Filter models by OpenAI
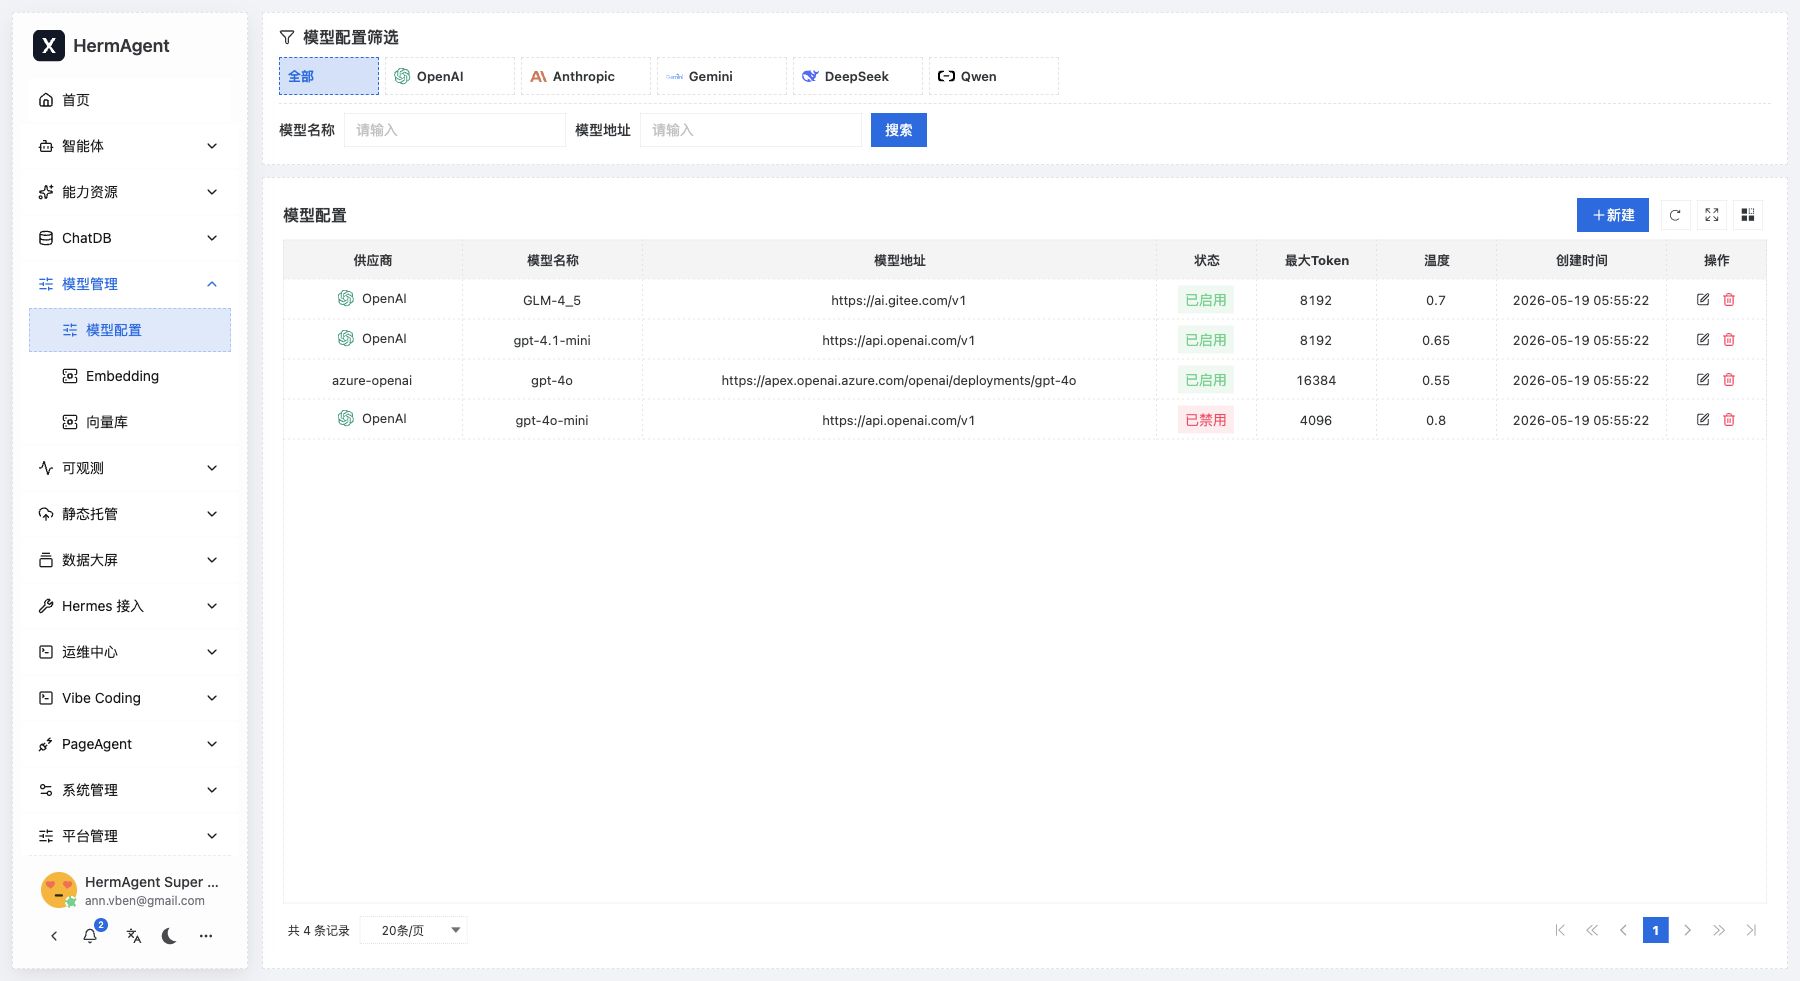Screen dimensions: 1800x981 coord(450,76)
